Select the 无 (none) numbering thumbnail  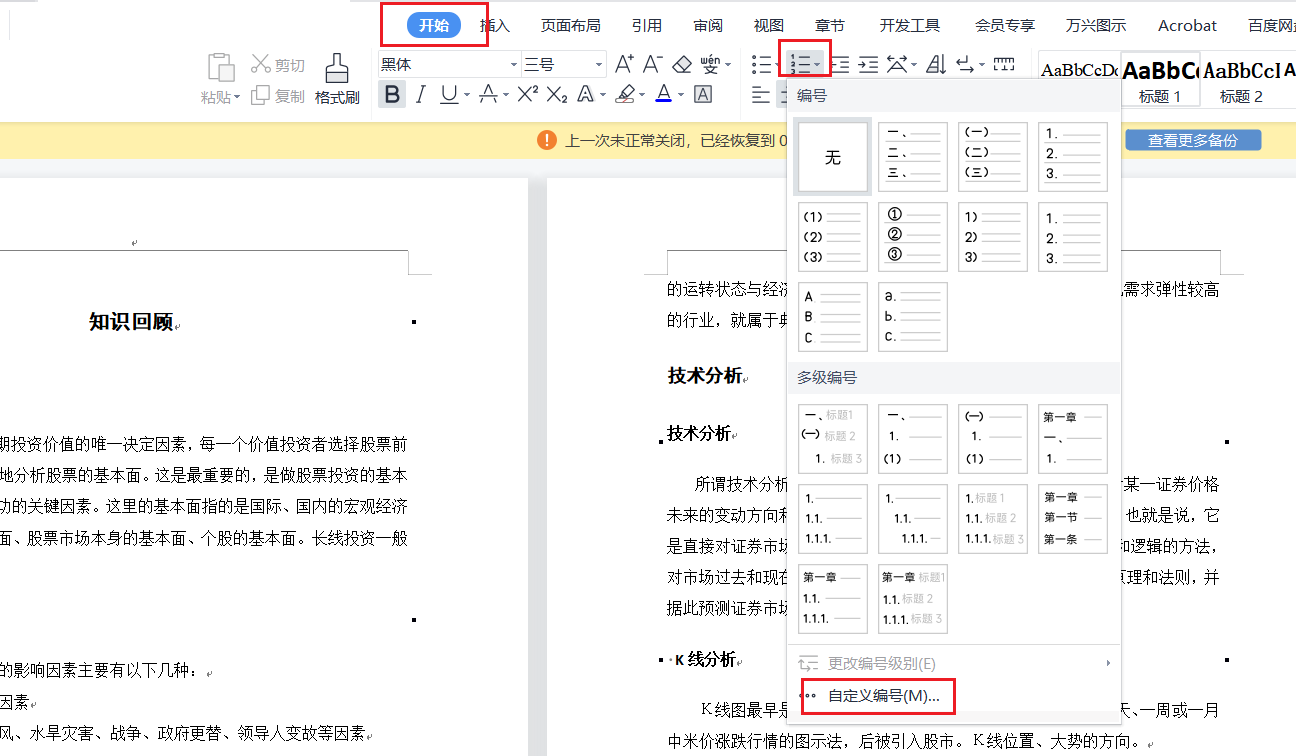tap(832, 158)
